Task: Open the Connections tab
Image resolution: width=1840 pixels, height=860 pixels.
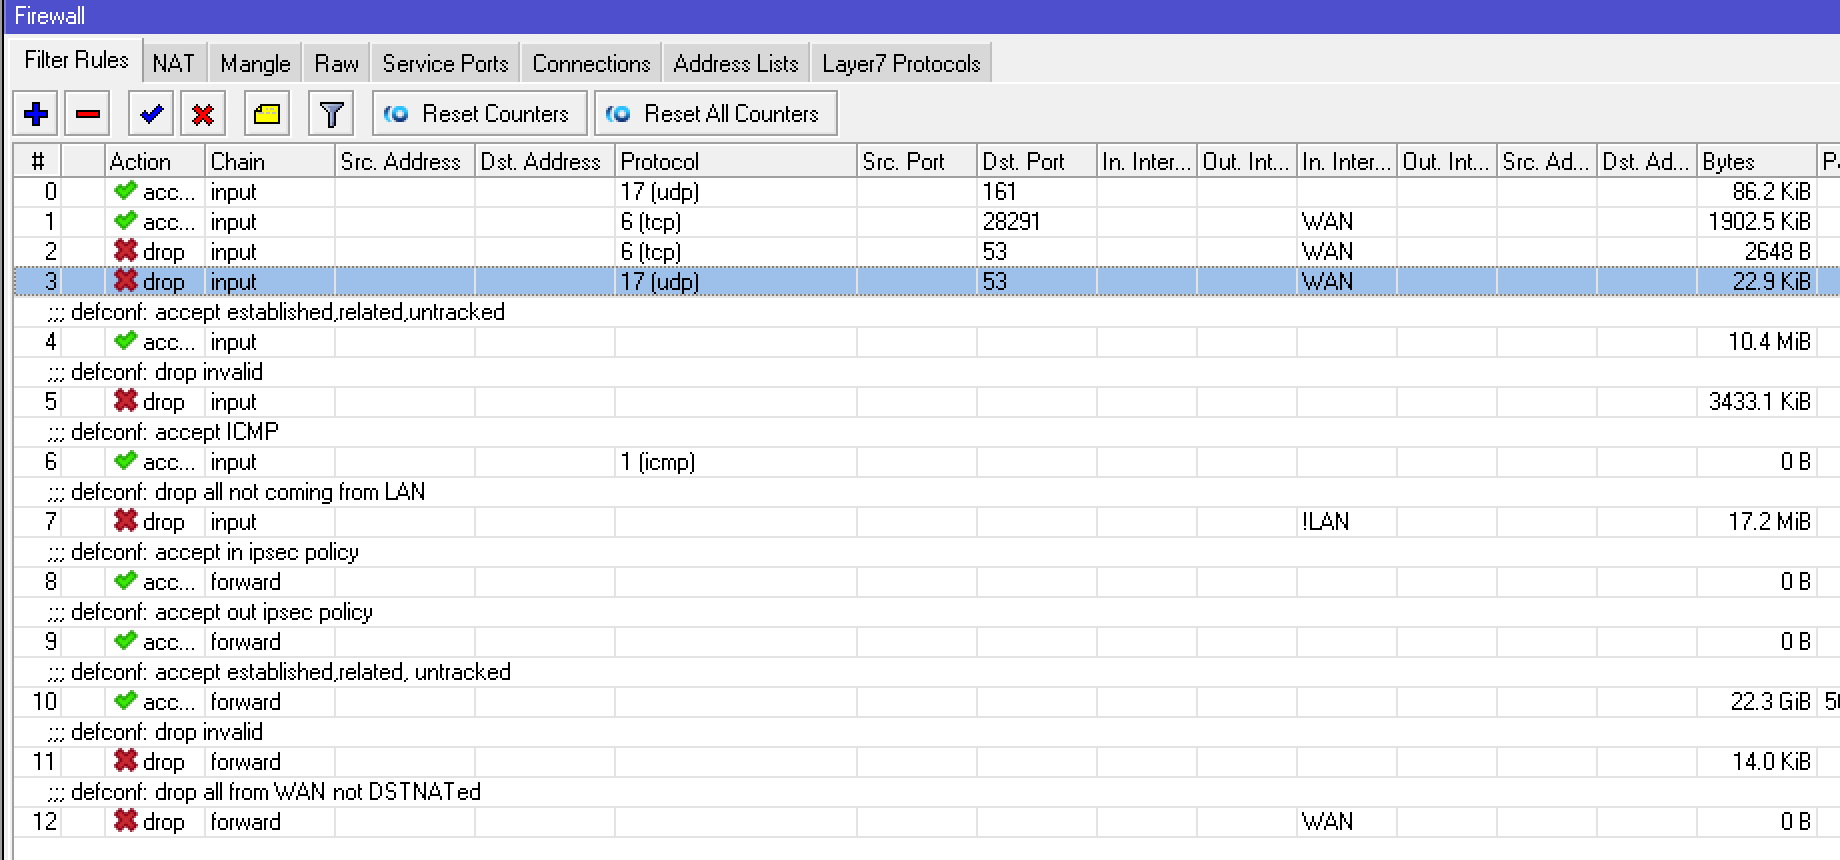Action: pos(591,64)
